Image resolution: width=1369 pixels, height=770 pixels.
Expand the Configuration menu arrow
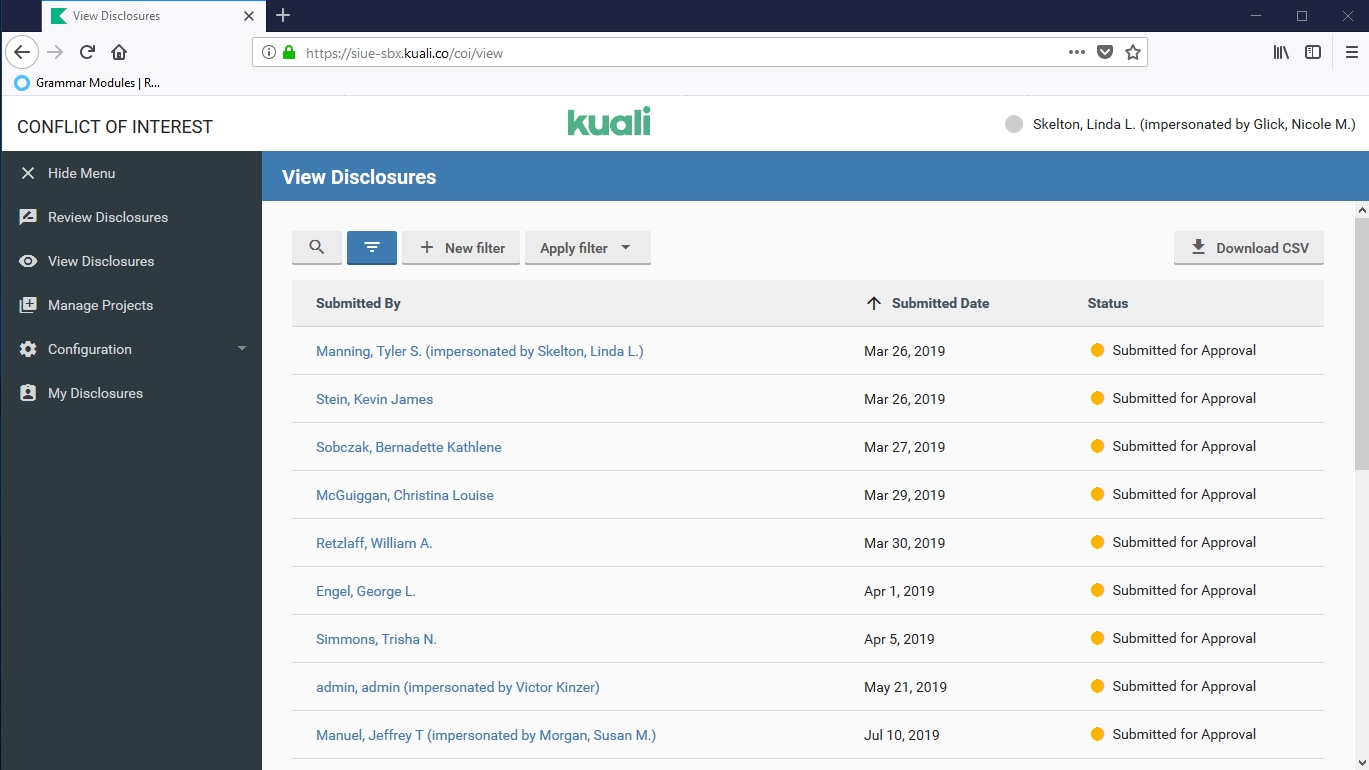coord(241,349)
